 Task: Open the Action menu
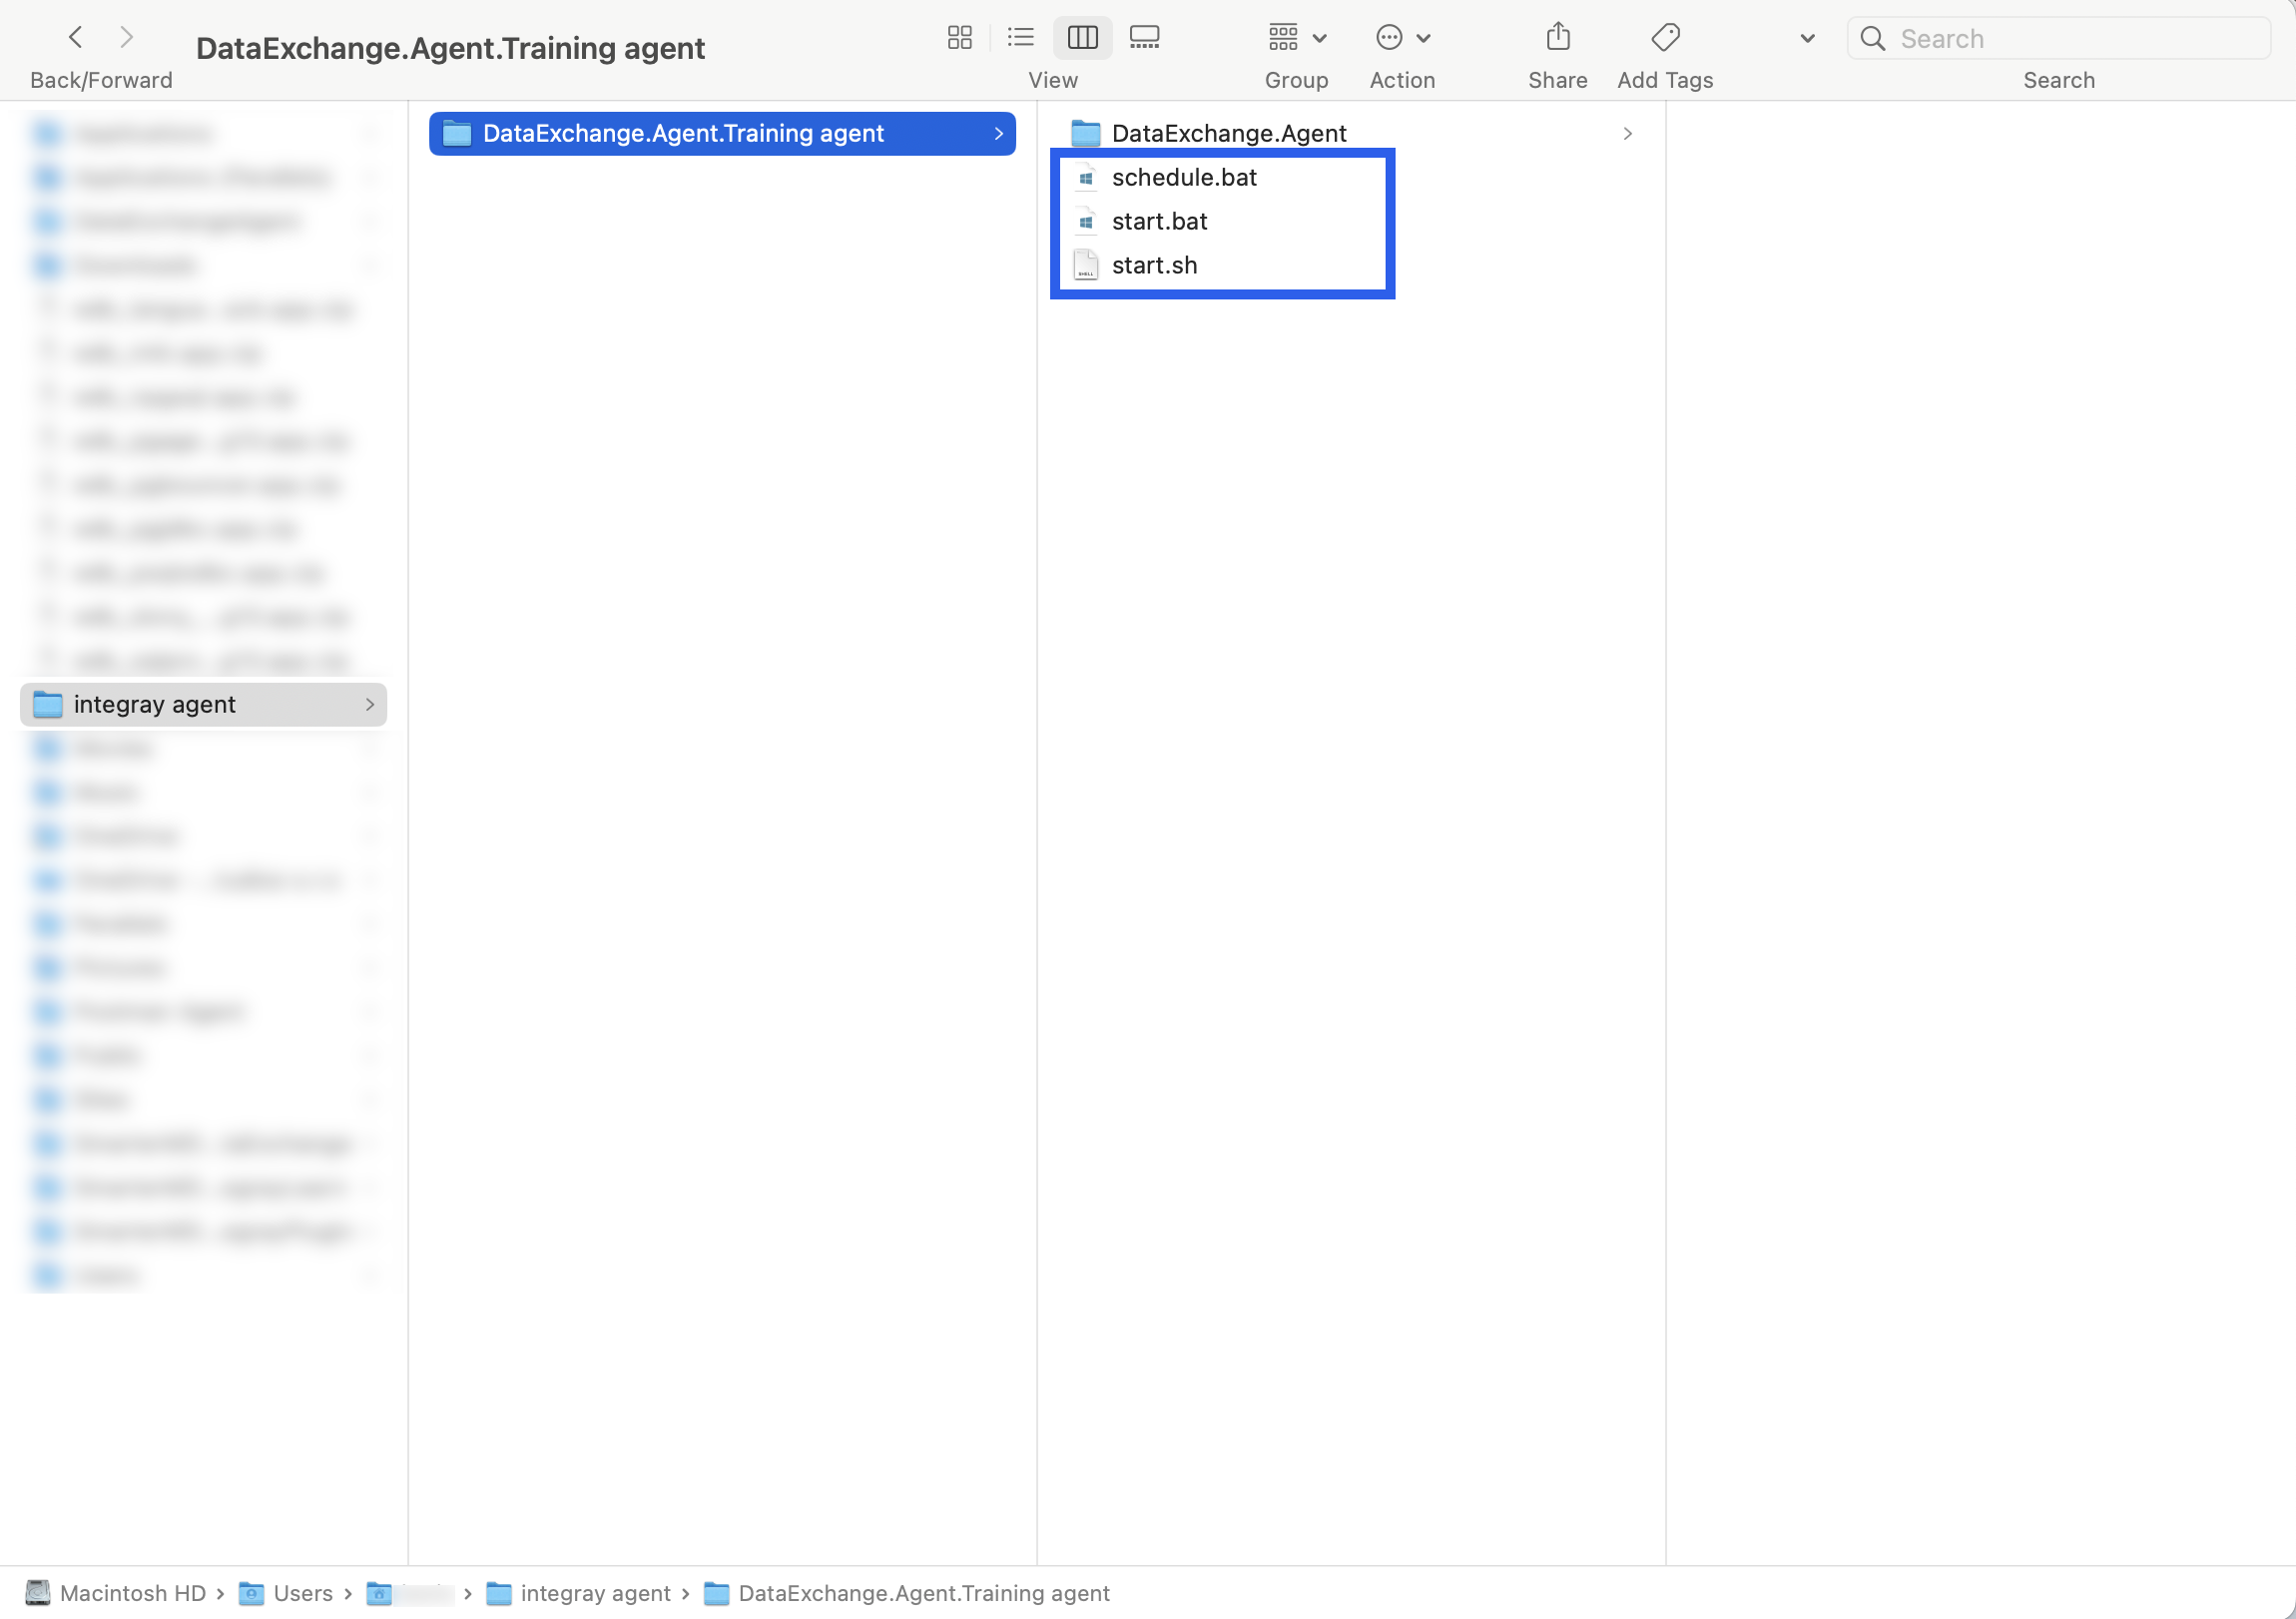click(x=1402, y=38)
